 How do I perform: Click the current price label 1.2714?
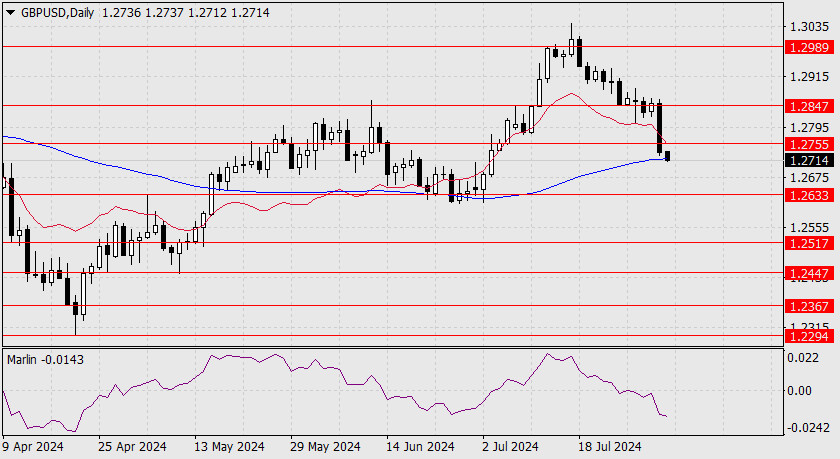pyautogui.click(x=809, y=160)
